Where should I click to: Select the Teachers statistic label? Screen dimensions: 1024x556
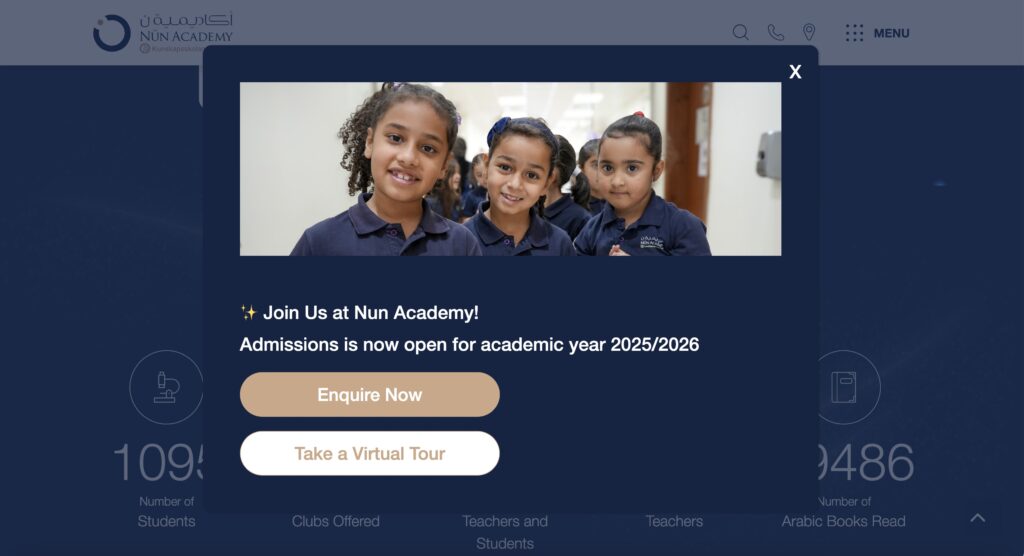click(674, 521)
